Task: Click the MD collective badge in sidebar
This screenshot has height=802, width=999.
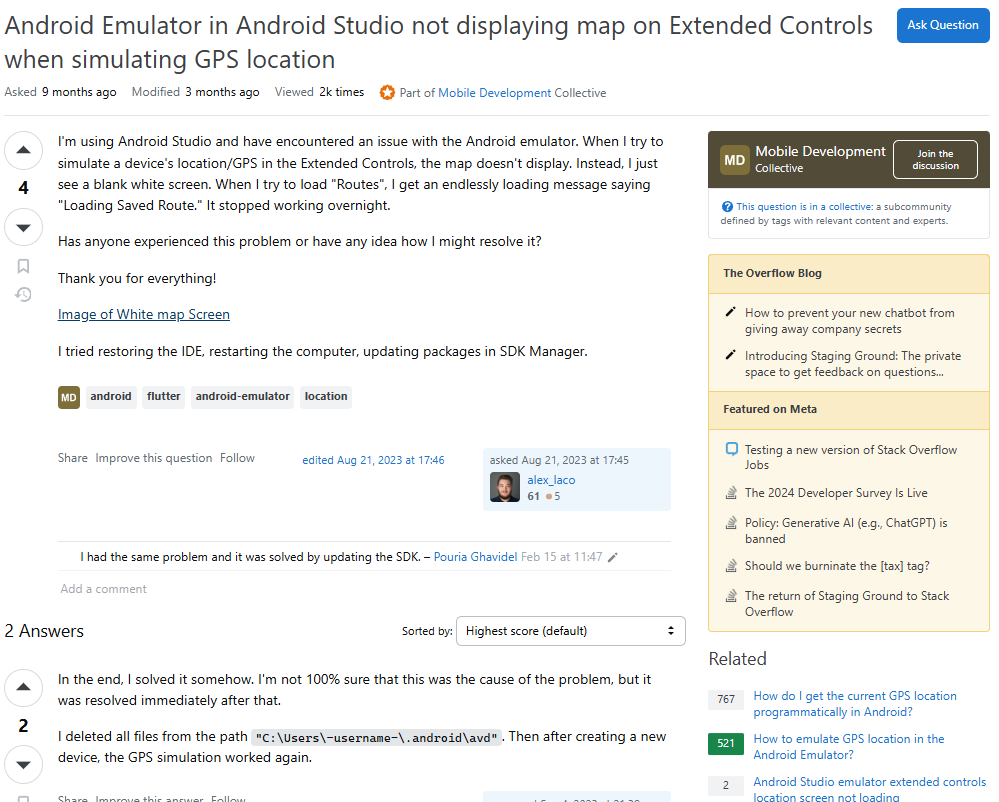Action: (734, 160)
